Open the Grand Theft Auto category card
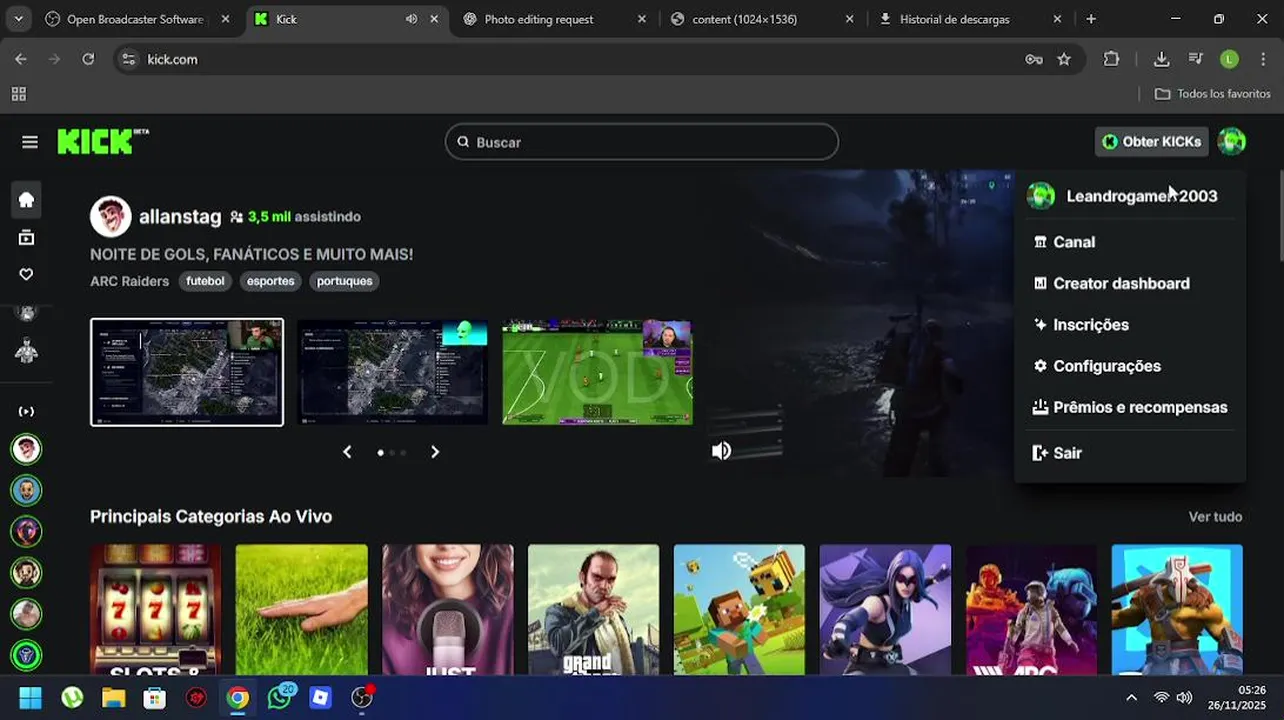This screenshot has width=1284, height=720. (594, 609)
